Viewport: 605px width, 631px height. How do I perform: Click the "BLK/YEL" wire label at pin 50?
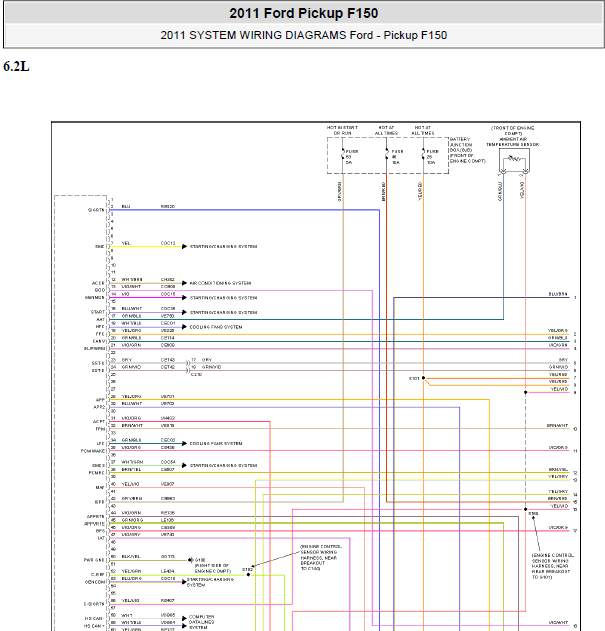pyautogui.click(x=131, y=557)
